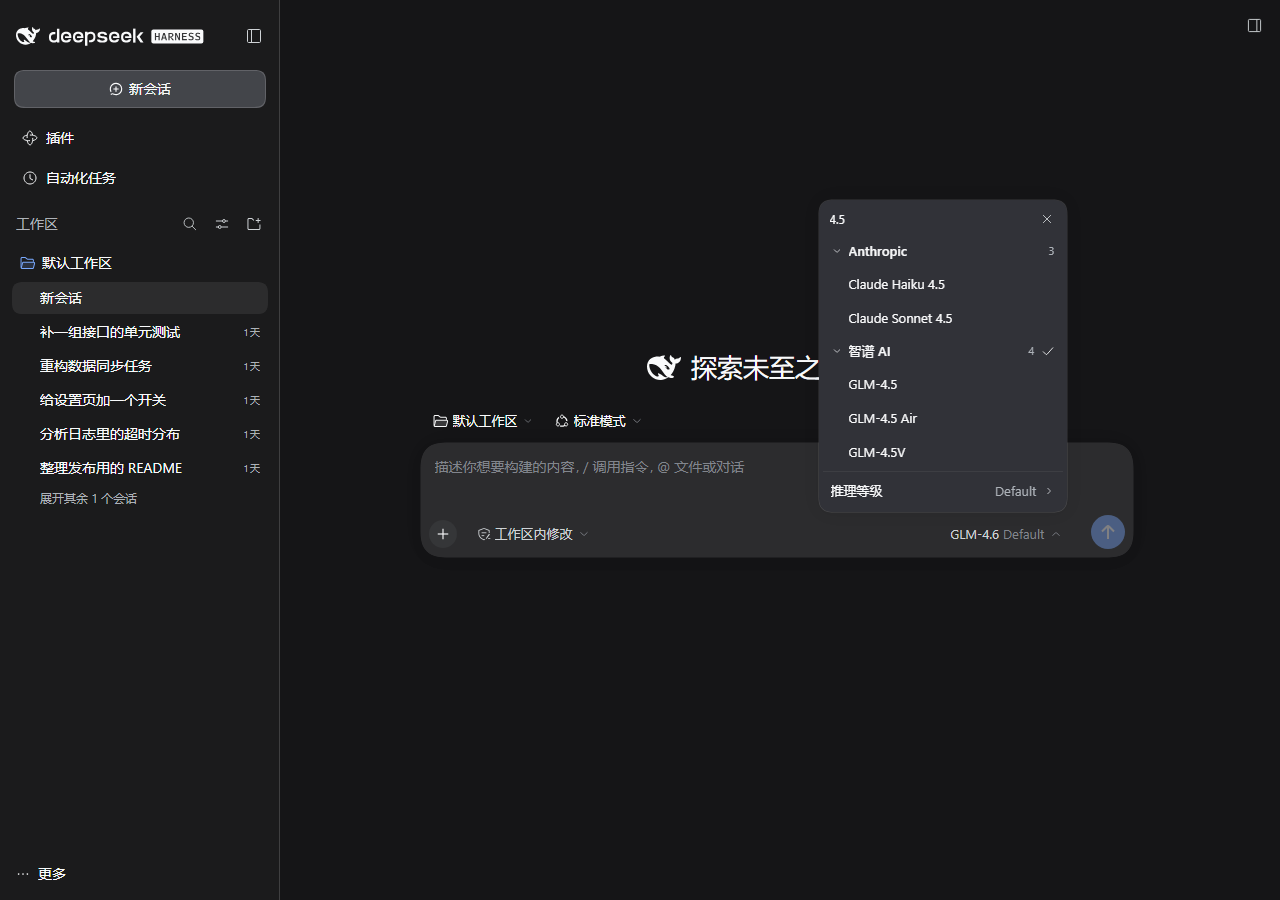Start a new conversation with 新会话 button
1280x900 pixels.
[x=140, y=89]
